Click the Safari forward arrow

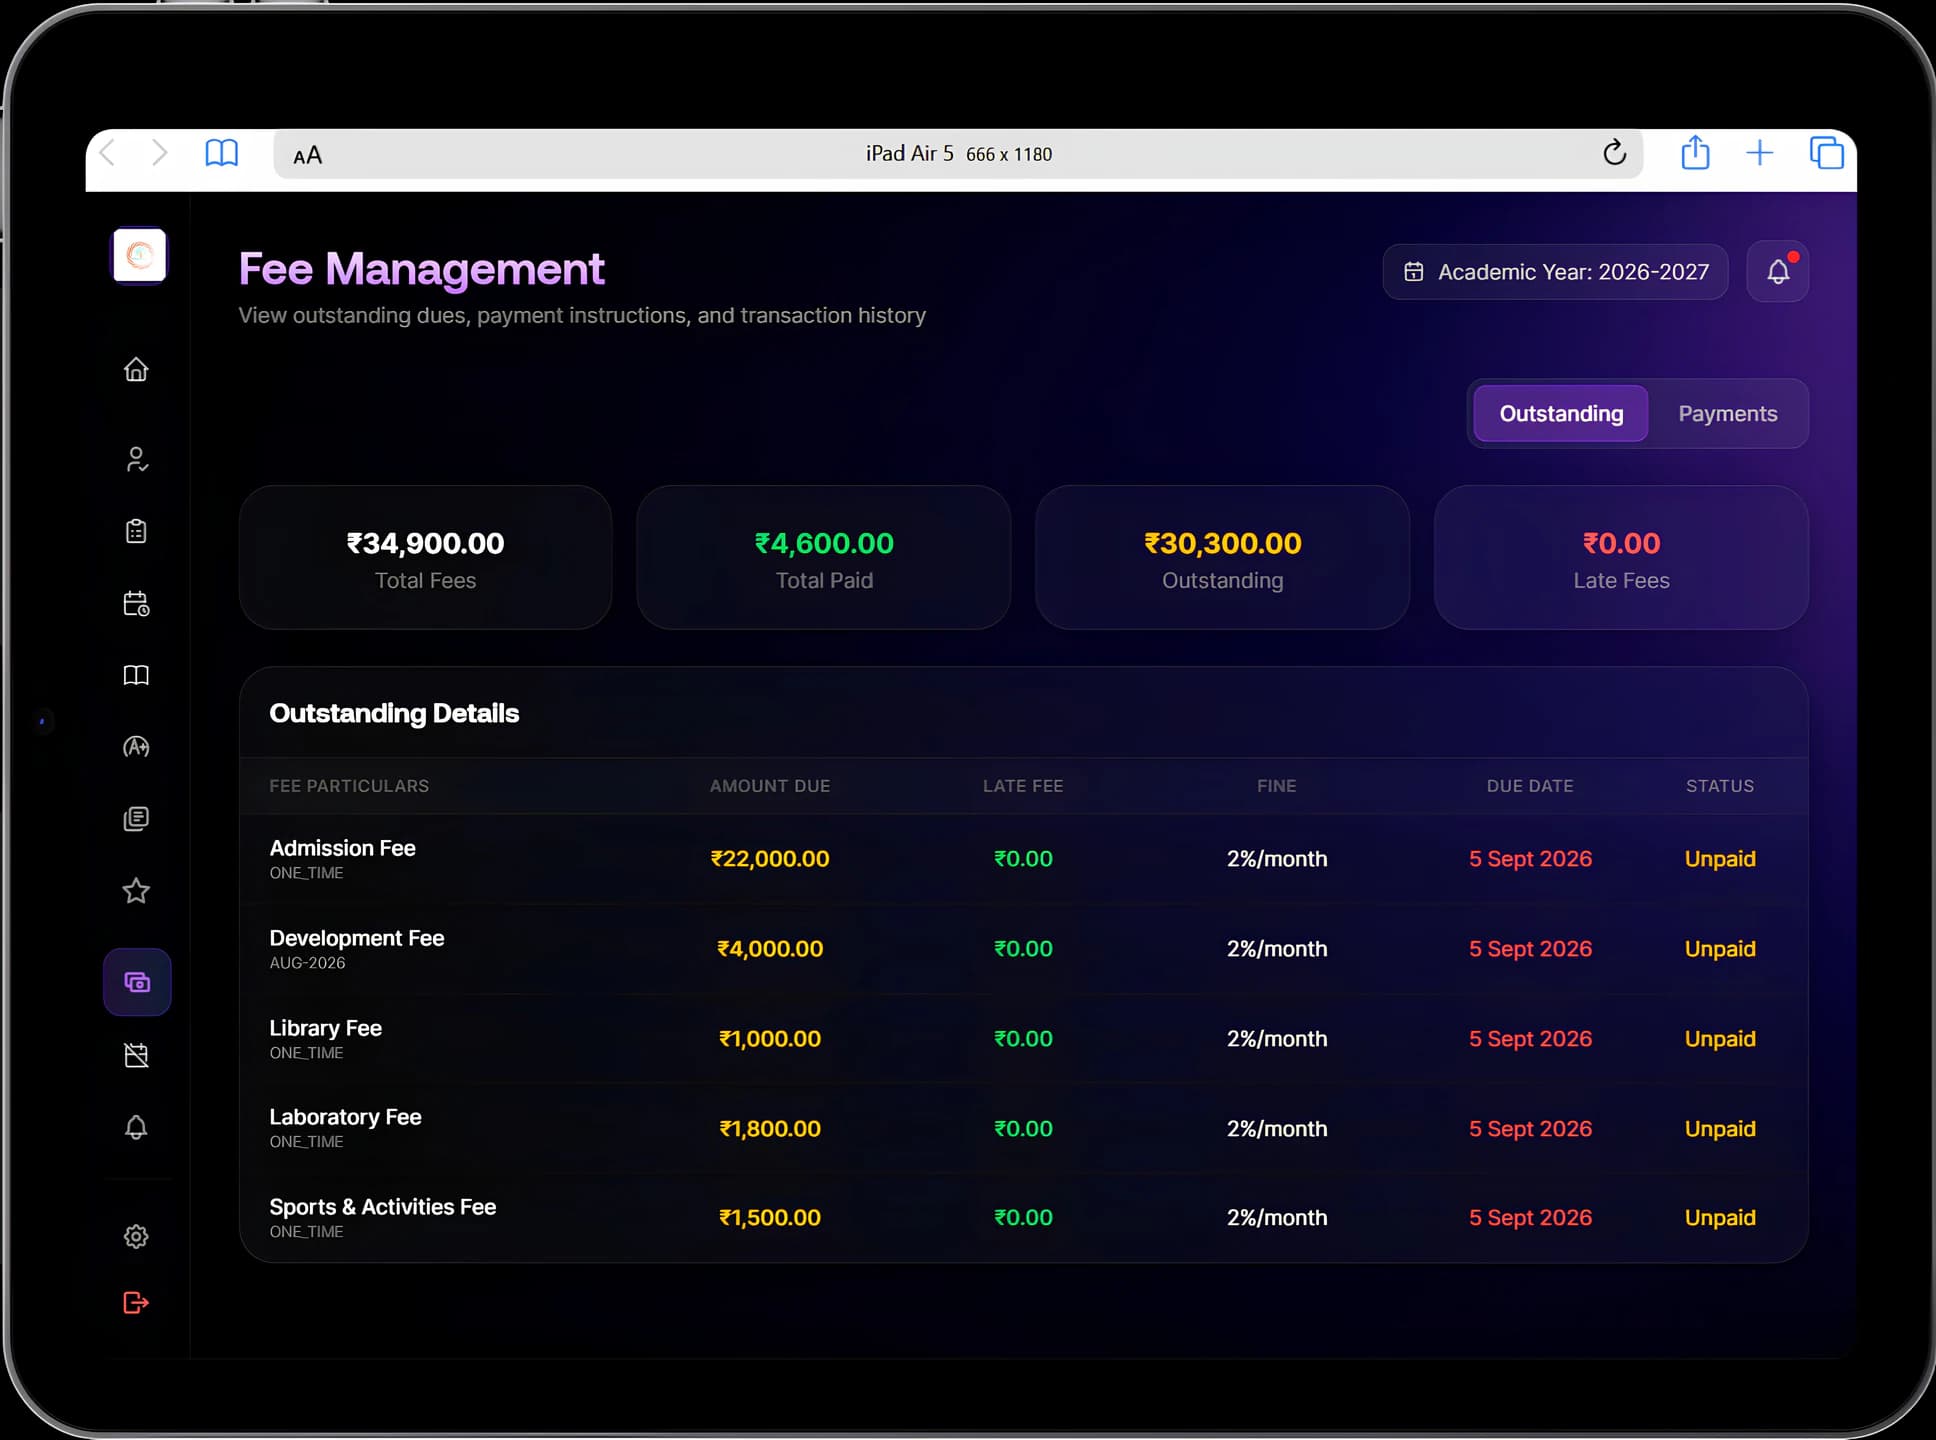[159, 153]
